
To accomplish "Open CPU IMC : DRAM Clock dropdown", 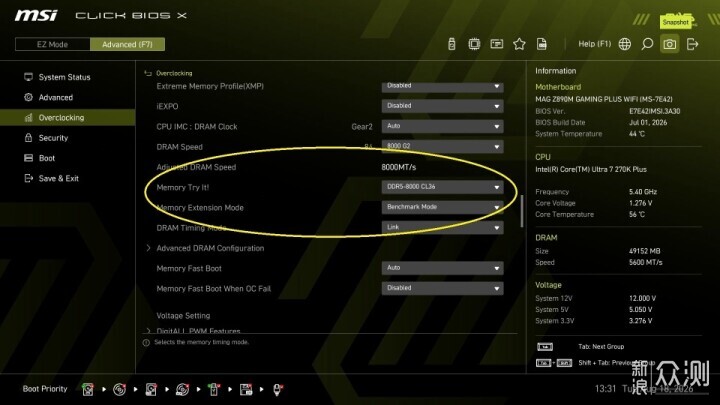I will tap(442, 126).
